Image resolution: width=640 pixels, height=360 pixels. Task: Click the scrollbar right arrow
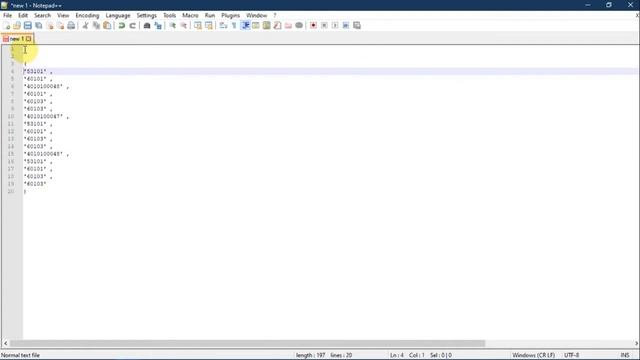[x=636, y=344]
